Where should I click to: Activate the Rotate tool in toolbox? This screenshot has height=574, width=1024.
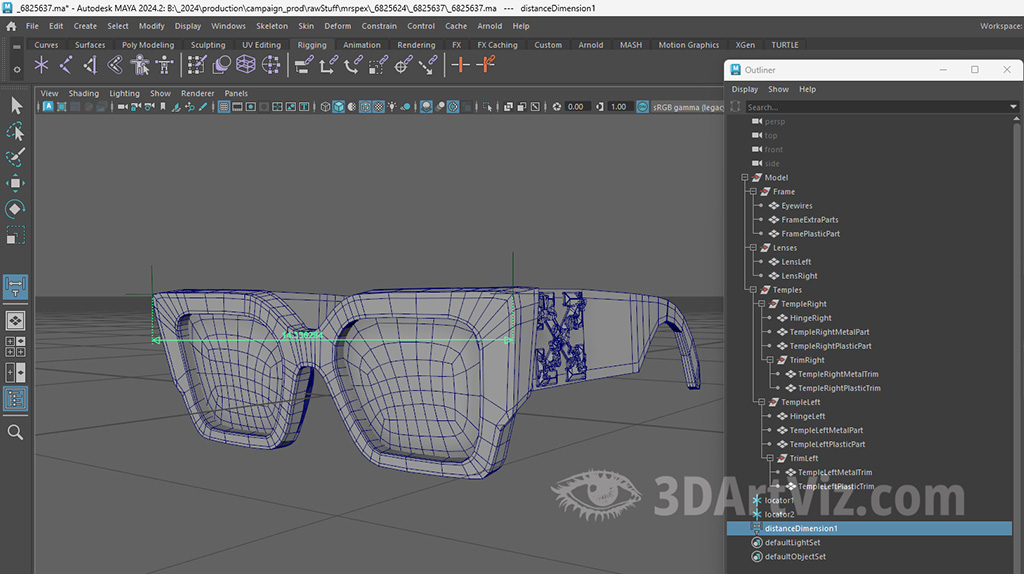click(15, 209)
